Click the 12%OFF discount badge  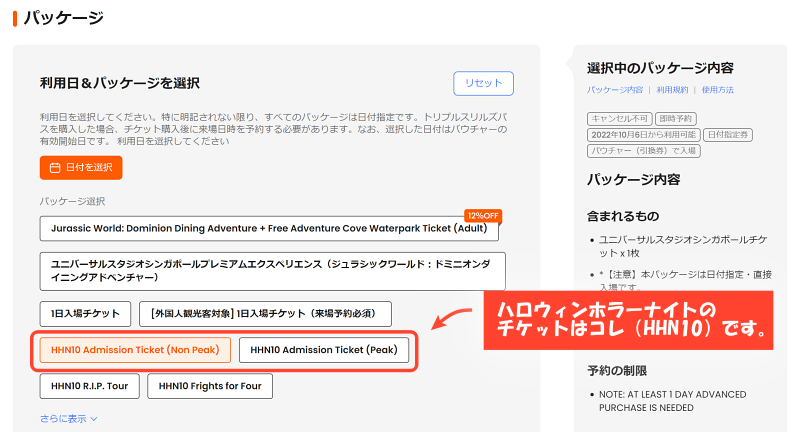pos(483,216)
